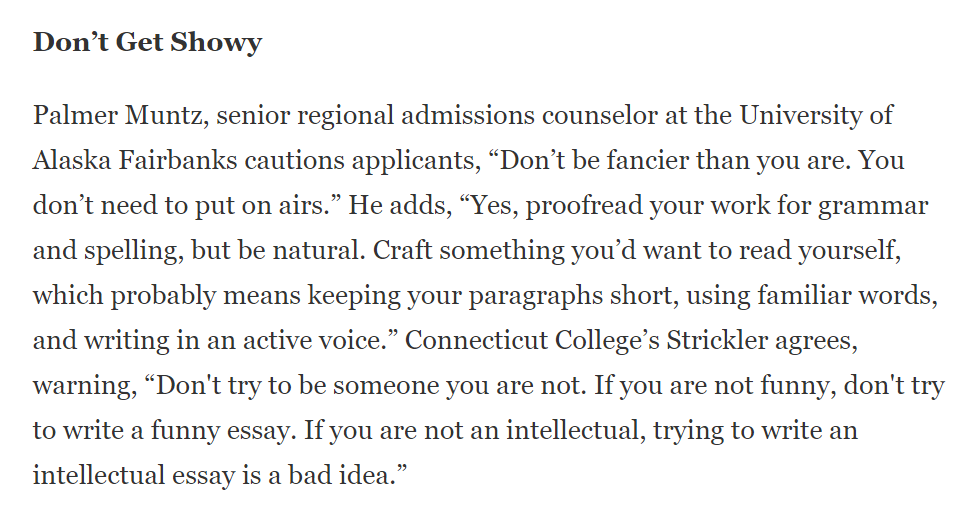Click the words University of
Screen dimensions: 961x525
(816, 116)
